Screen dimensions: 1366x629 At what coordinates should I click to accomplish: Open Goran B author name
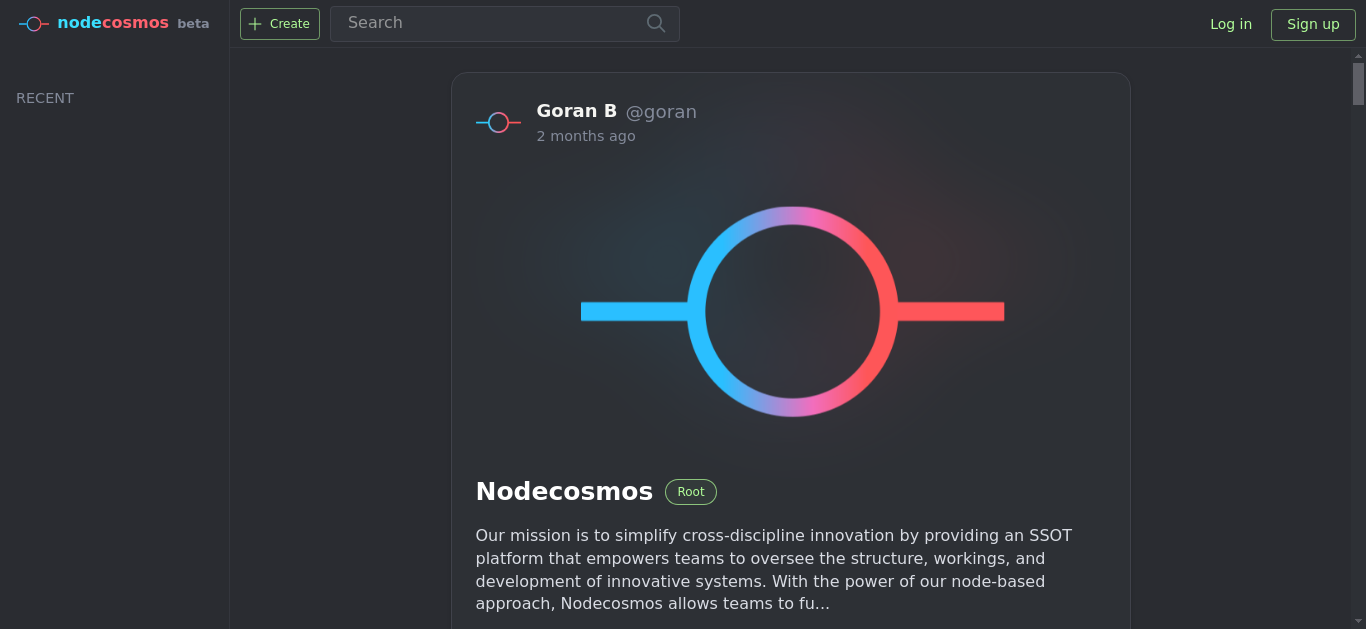click(x=577, y=111)
